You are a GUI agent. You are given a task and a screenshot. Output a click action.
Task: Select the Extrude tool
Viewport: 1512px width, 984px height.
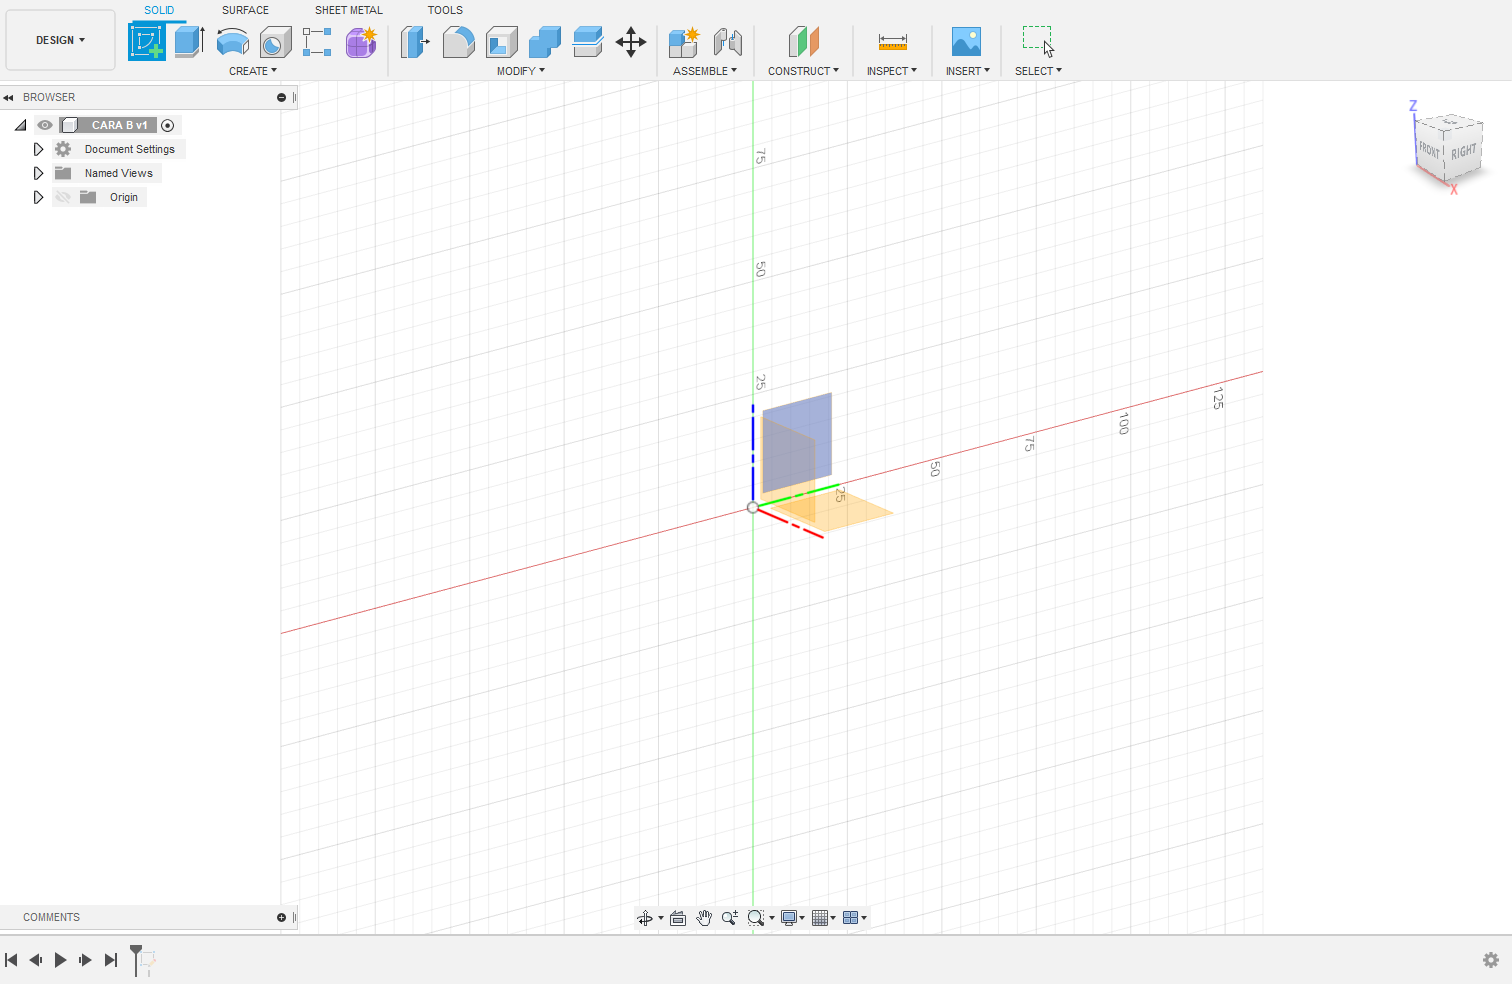tap(189, 41)
